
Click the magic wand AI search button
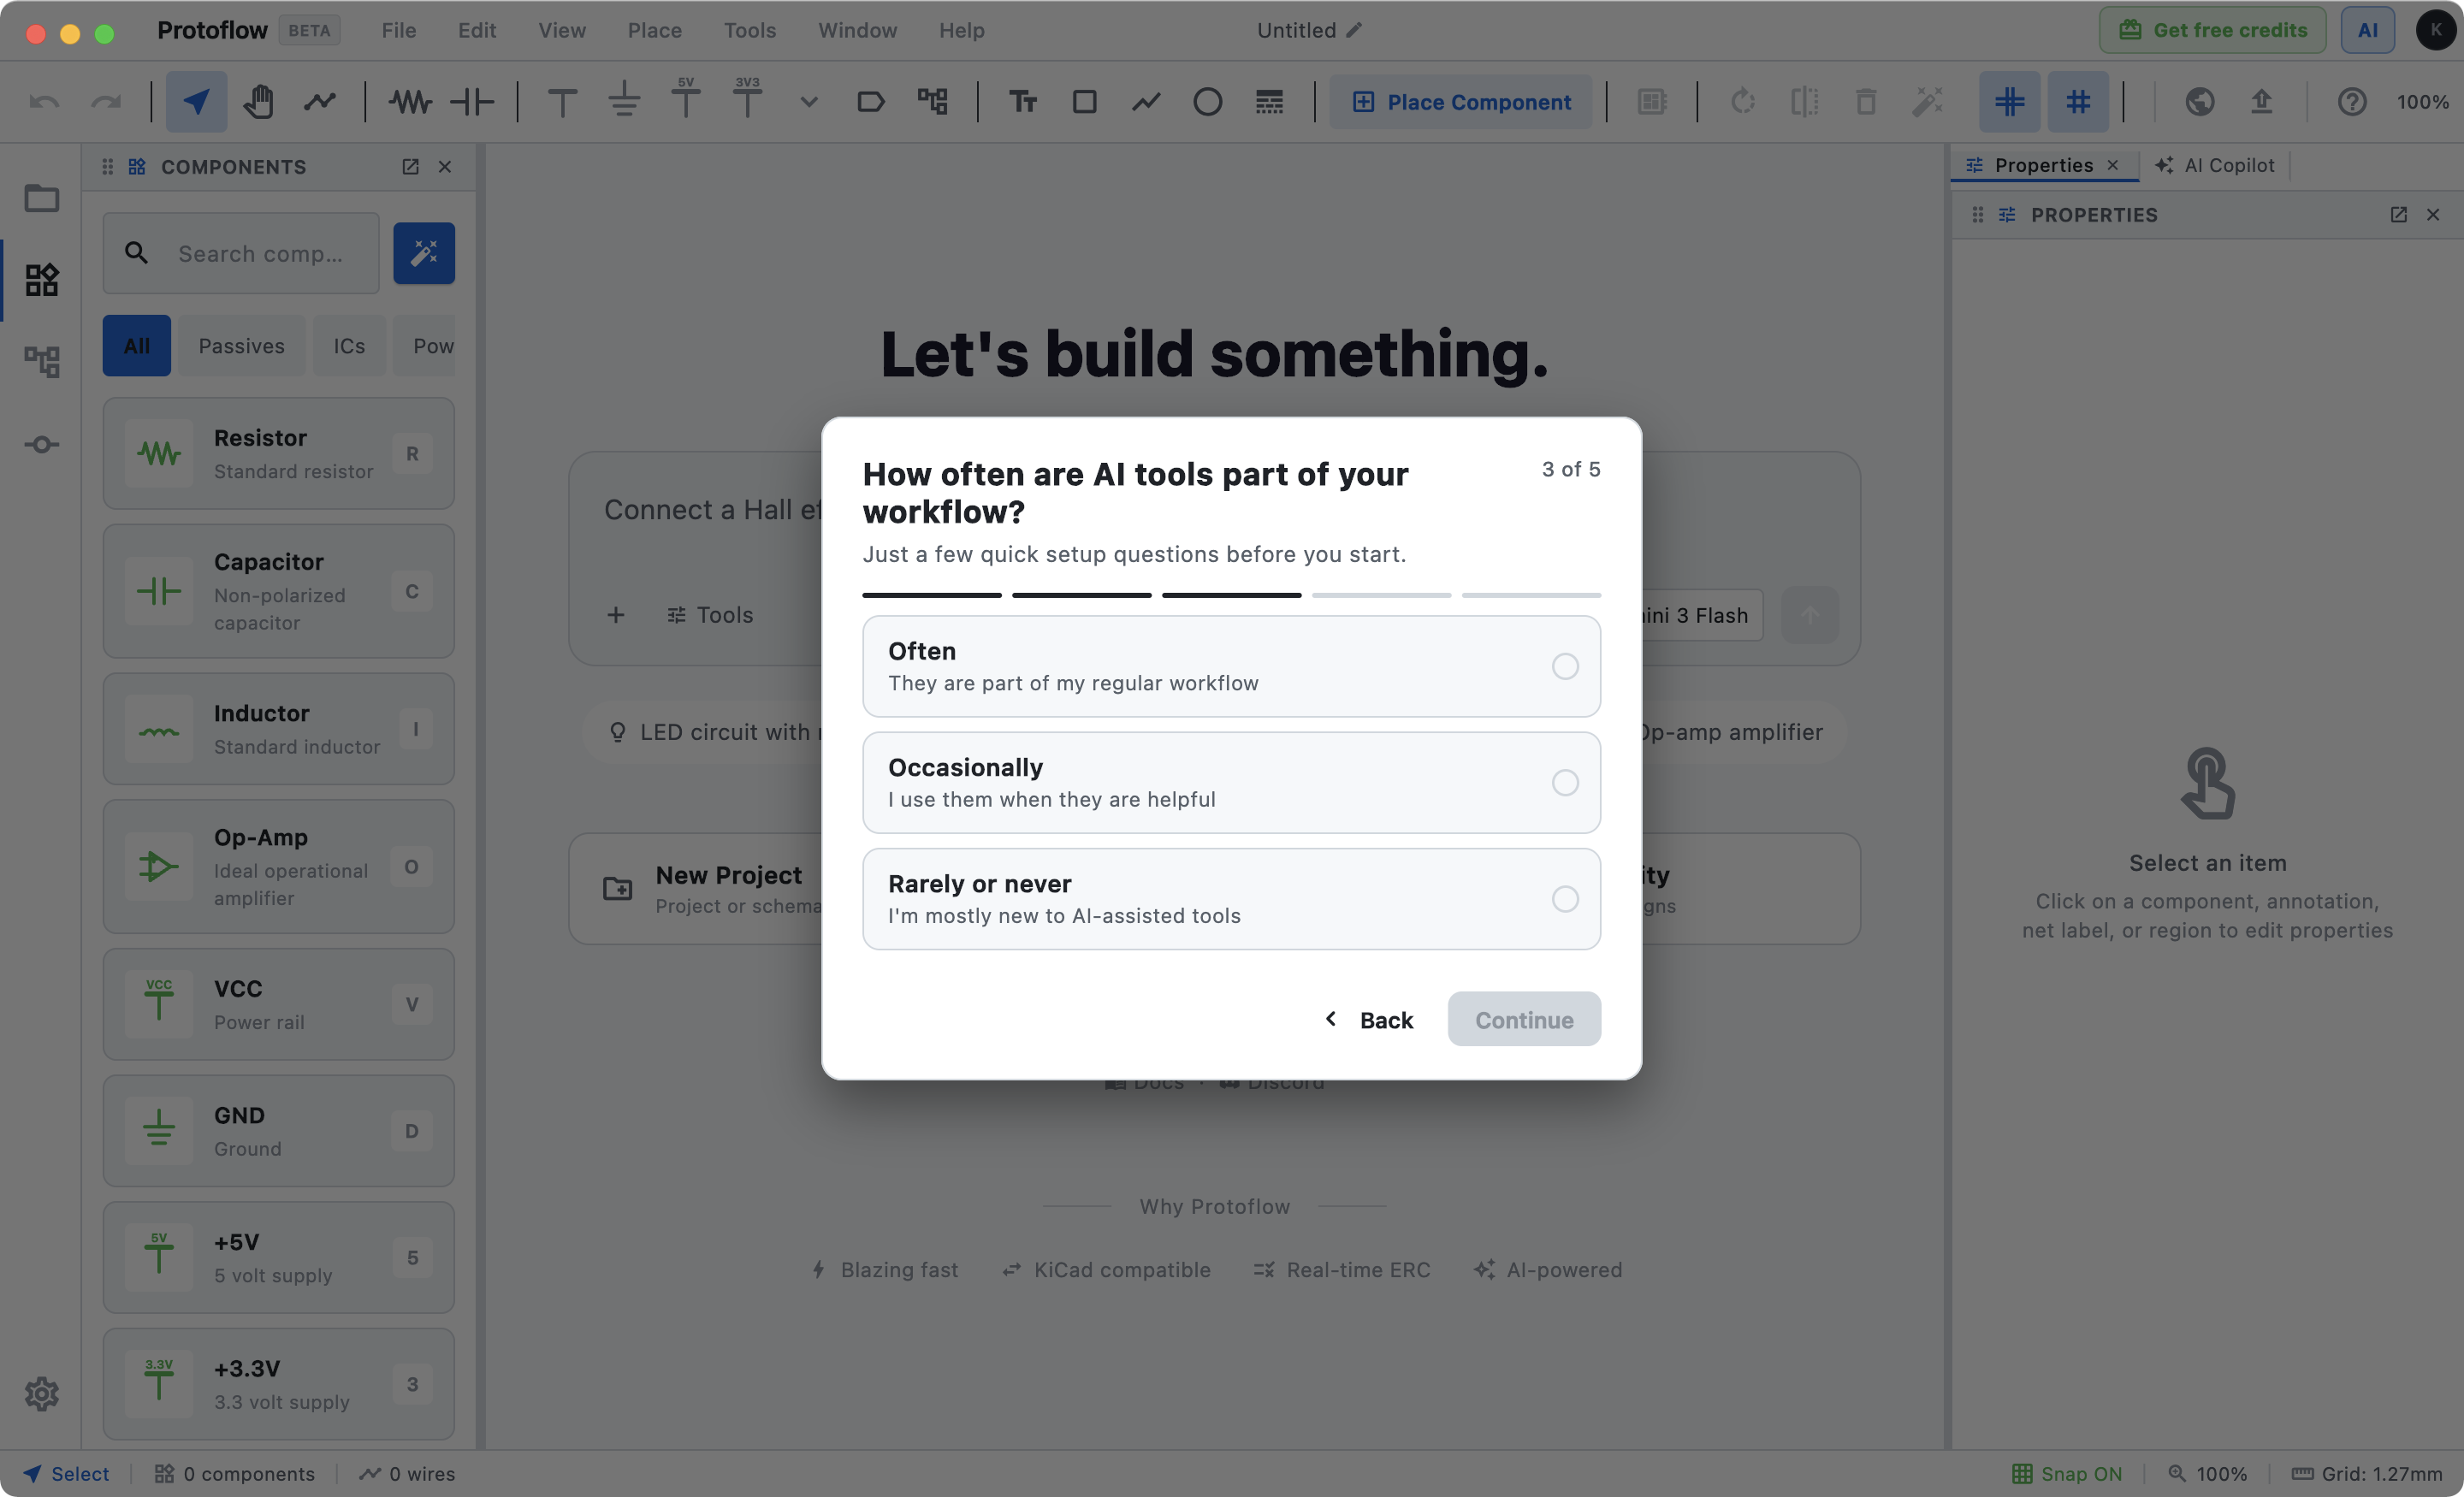pyautogui.click(x=424, y=253)
